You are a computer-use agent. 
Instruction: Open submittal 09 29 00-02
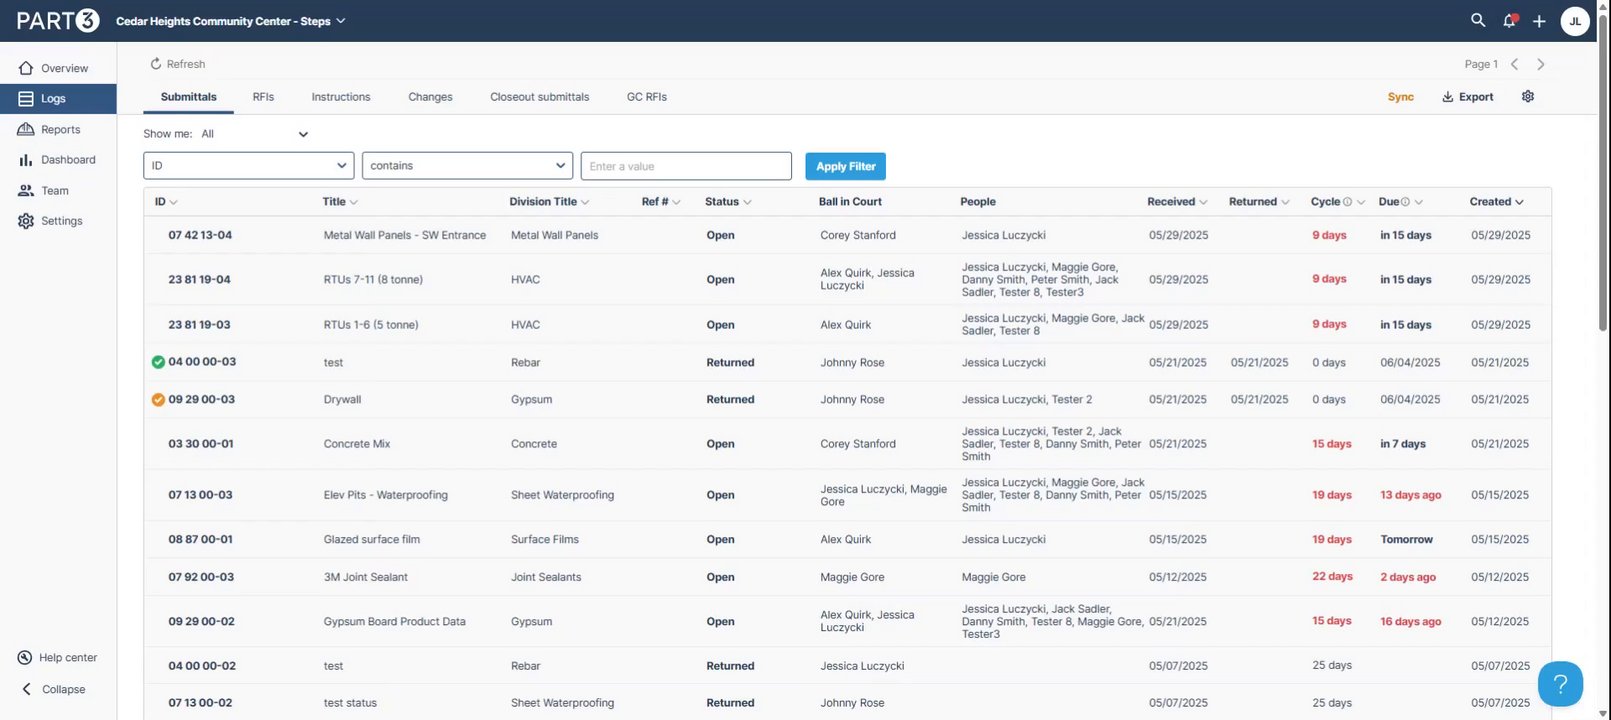coord(201,621)
